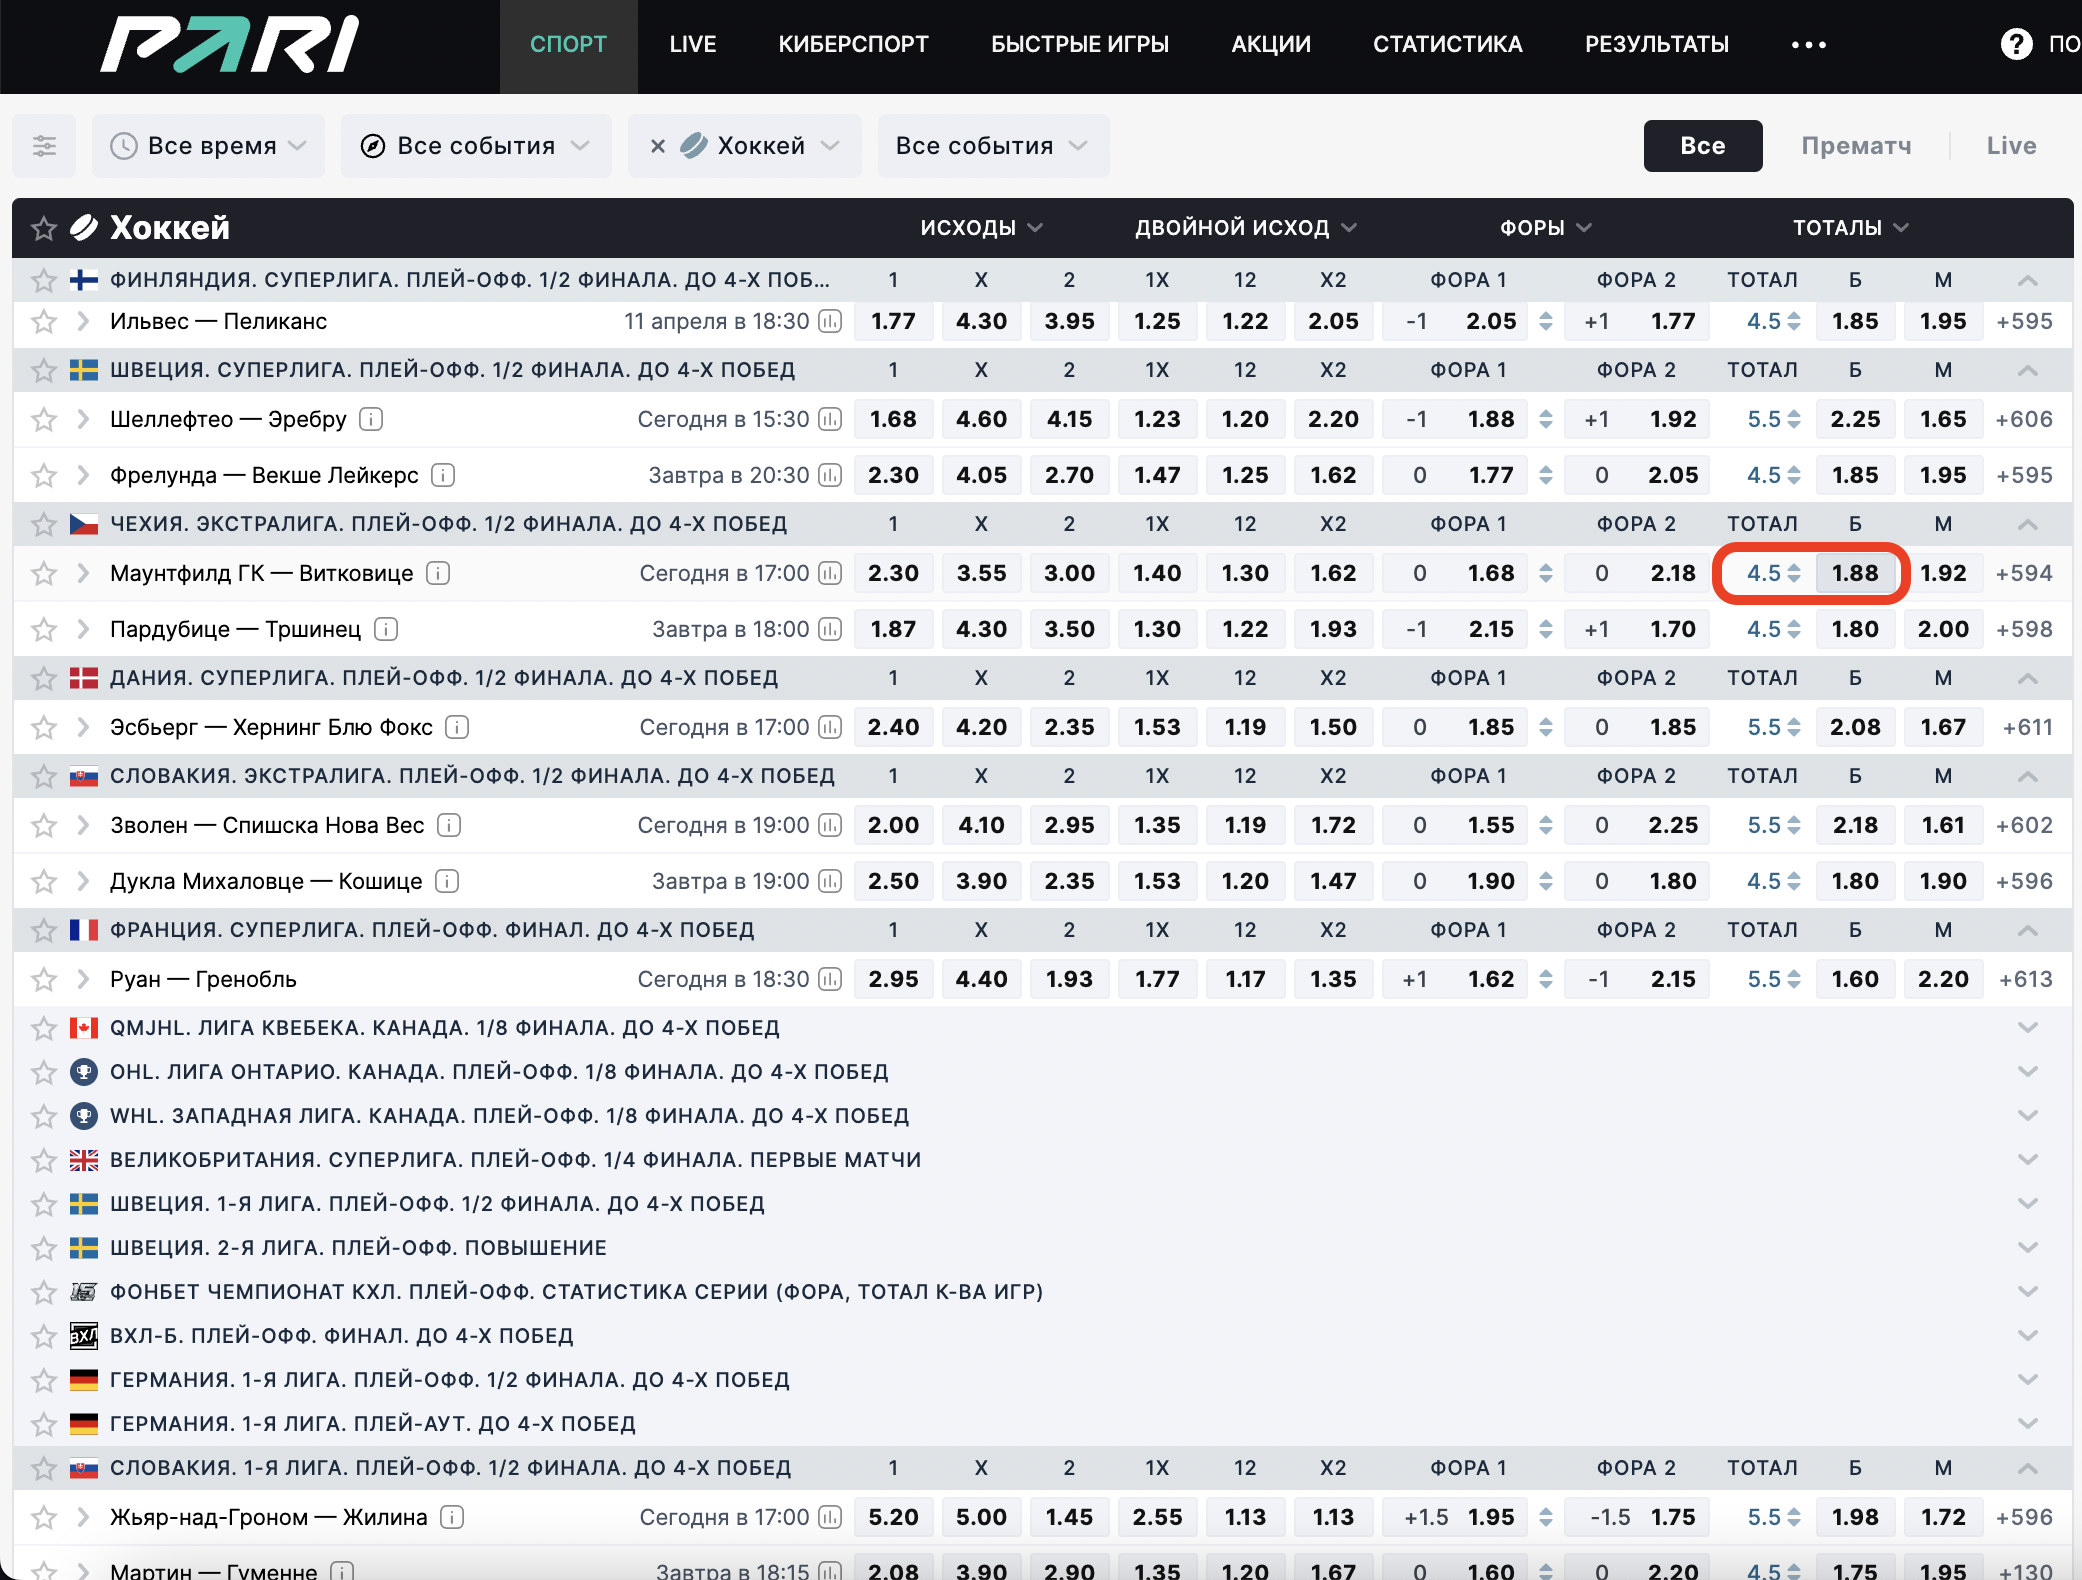
Task: Open the ТОТАЛЫ column dropdown
Action: tap(1849, 227)
